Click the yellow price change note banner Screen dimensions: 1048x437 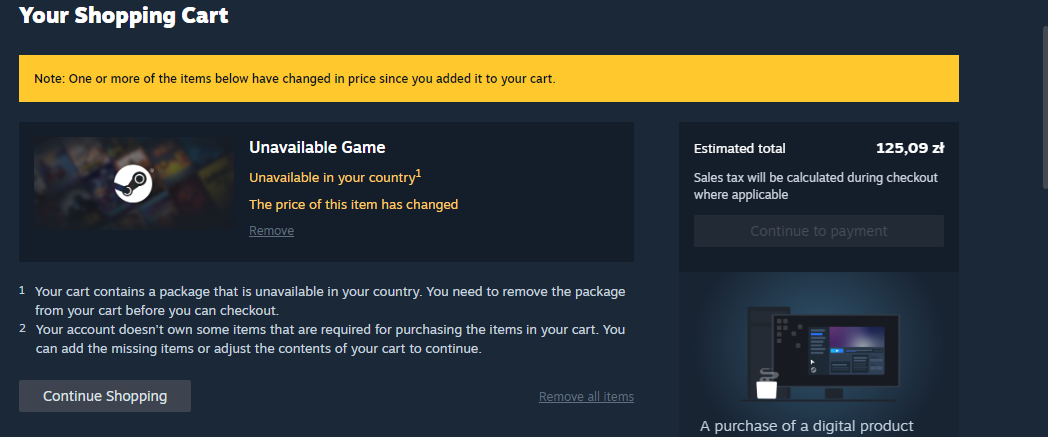(488, 78)
